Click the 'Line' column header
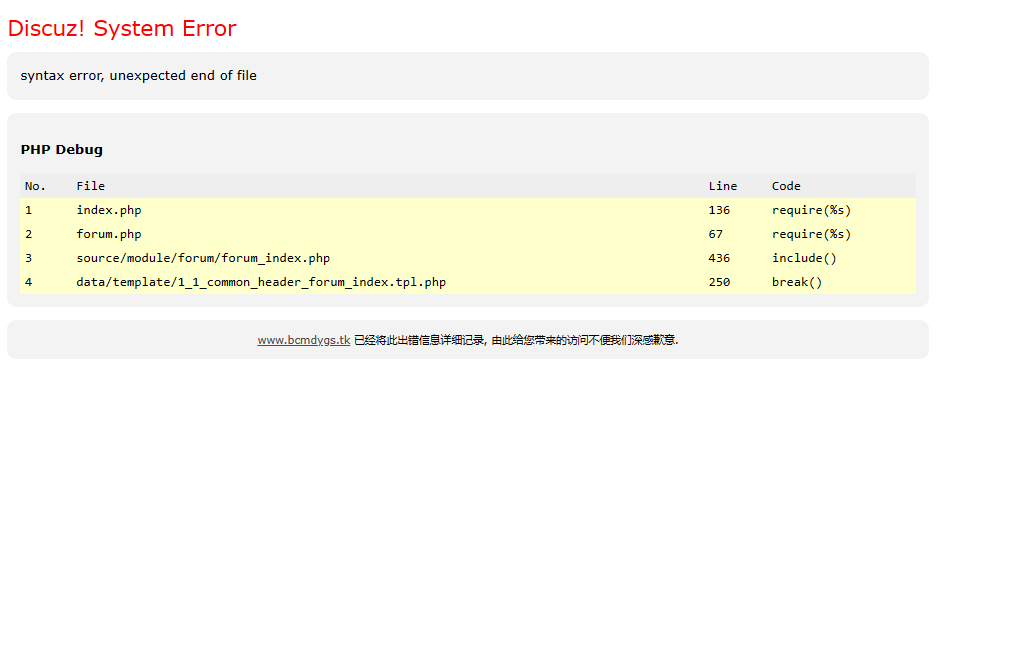Image resolution: width=1024 pixels, height=657 pixels. pos(723,186)
